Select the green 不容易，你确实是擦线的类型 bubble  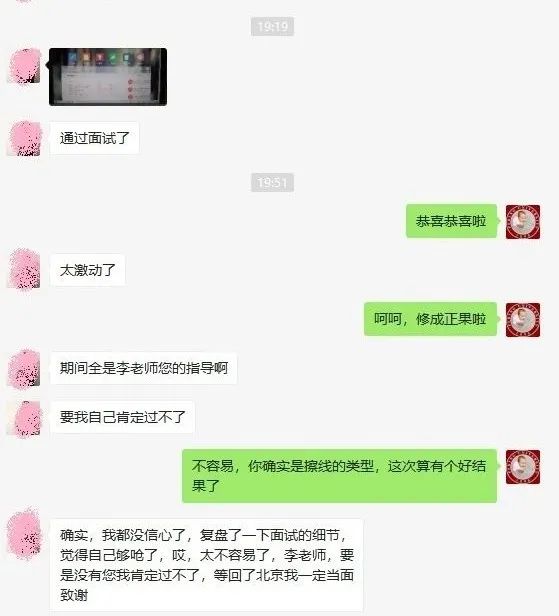(x=339, y=476)
